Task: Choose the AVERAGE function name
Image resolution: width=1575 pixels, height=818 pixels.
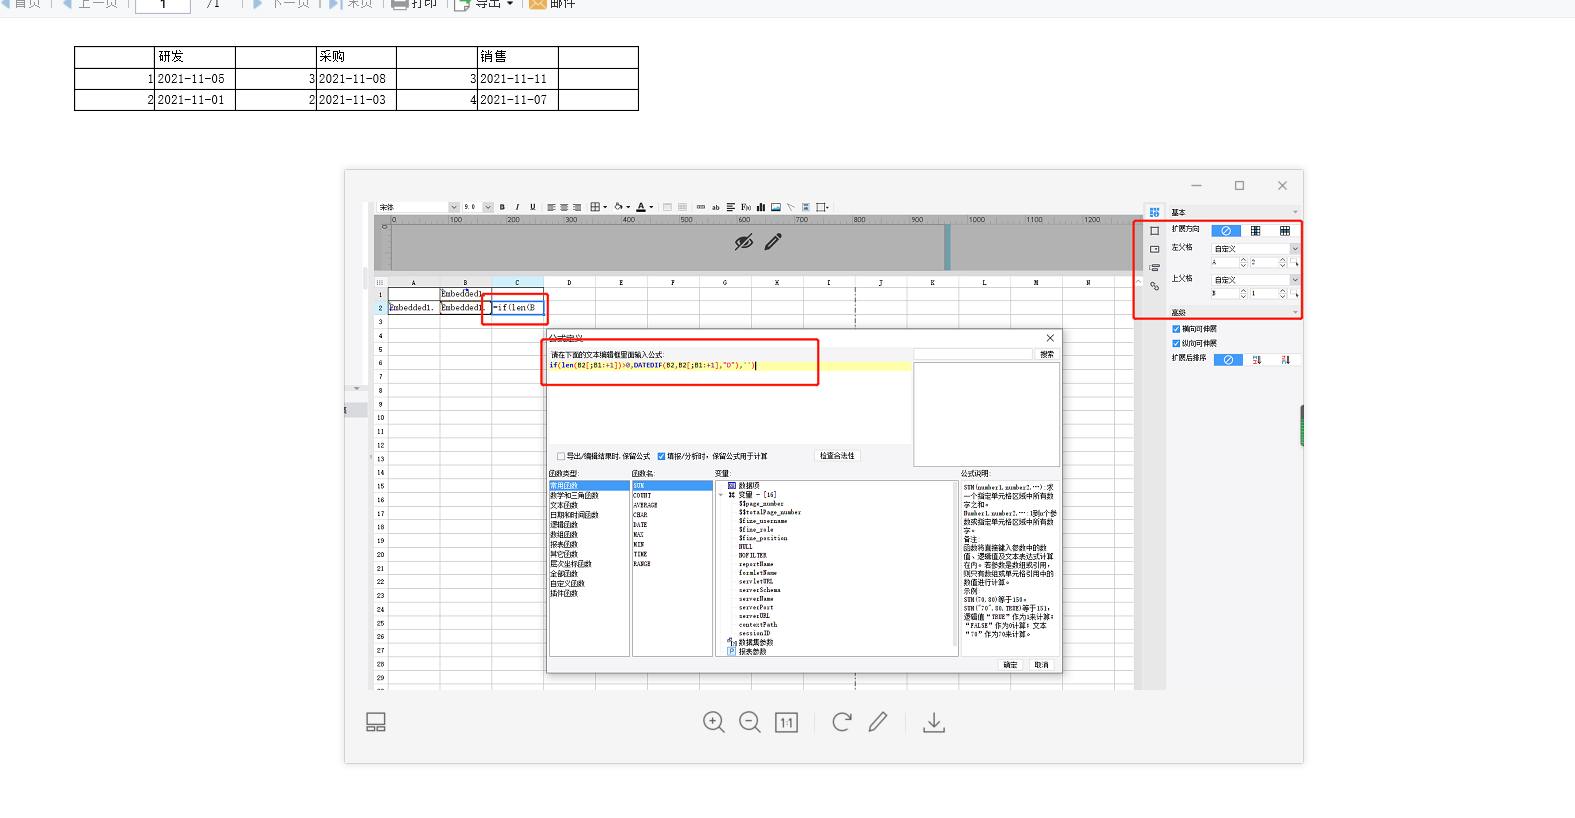Action: pos(645,505)
